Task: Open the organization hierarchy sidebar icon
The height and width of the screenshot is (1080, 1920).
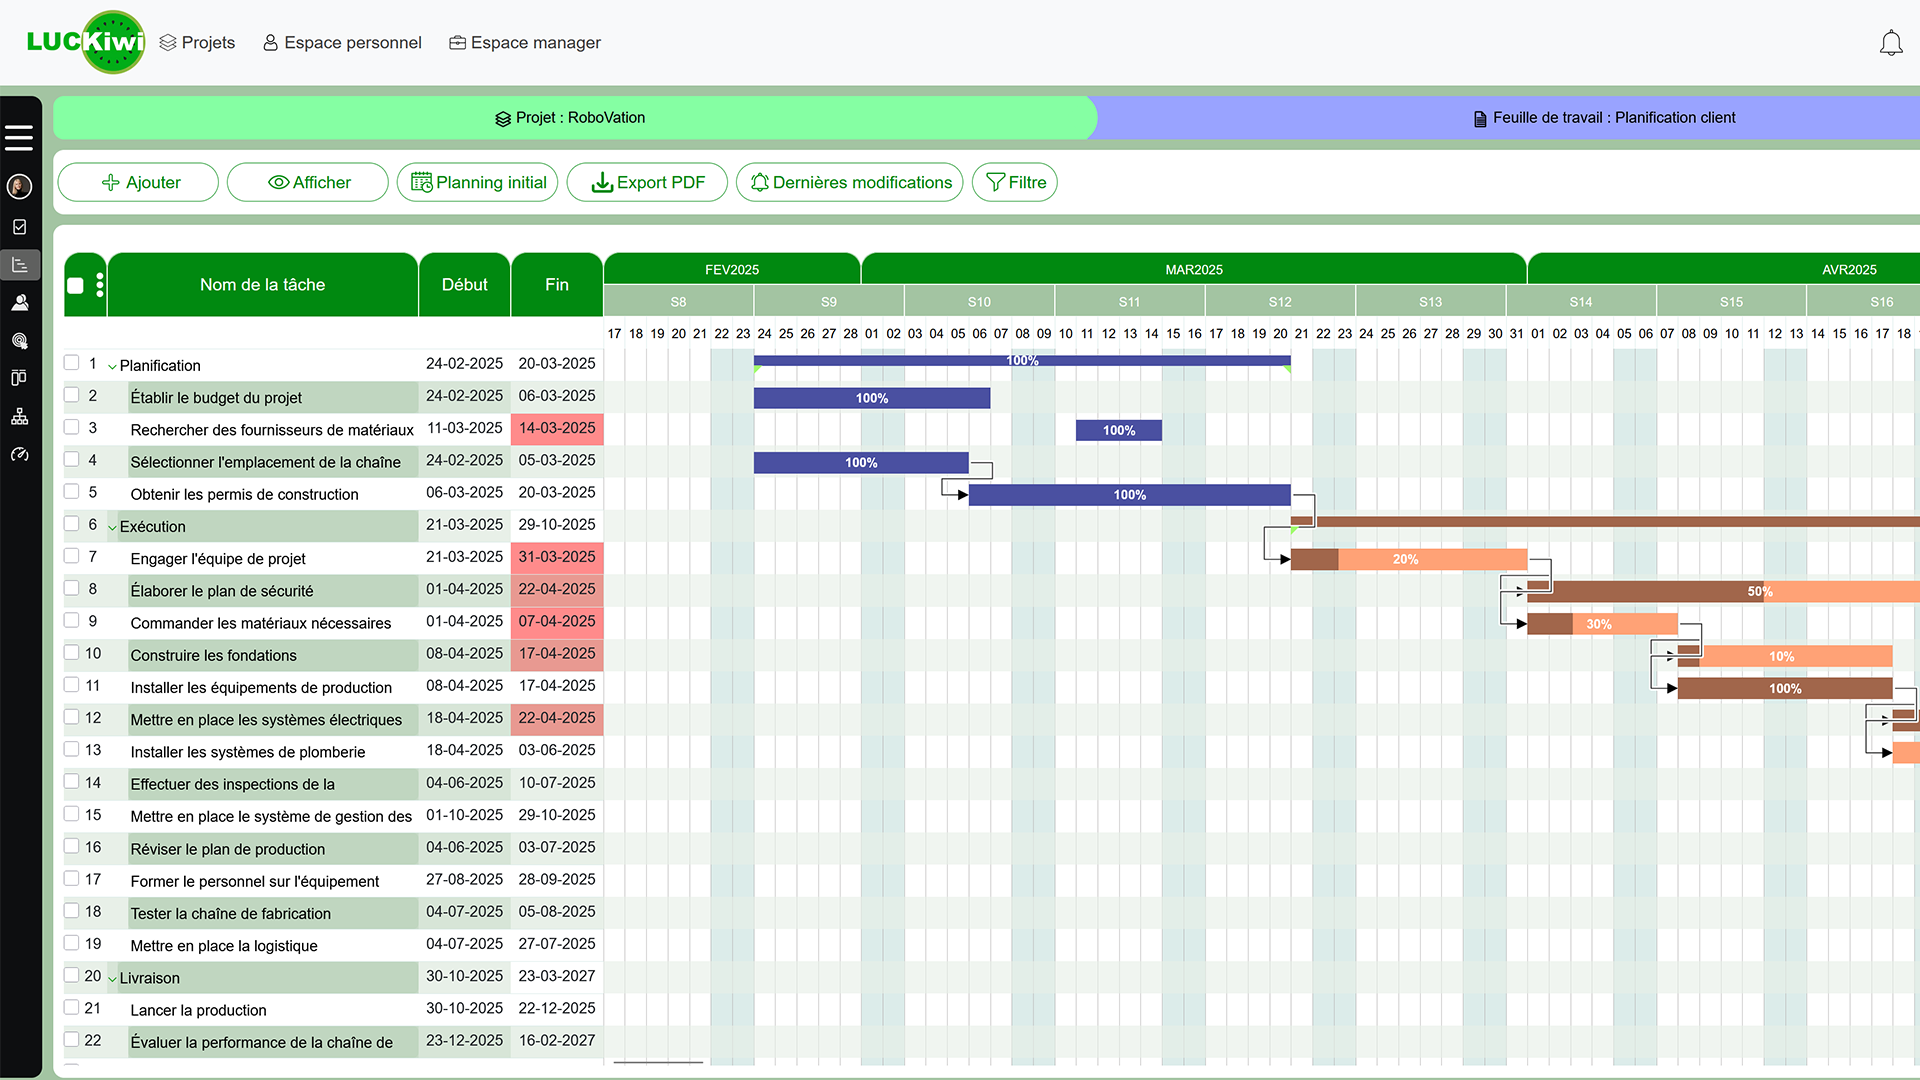Action: coord(19,417)
